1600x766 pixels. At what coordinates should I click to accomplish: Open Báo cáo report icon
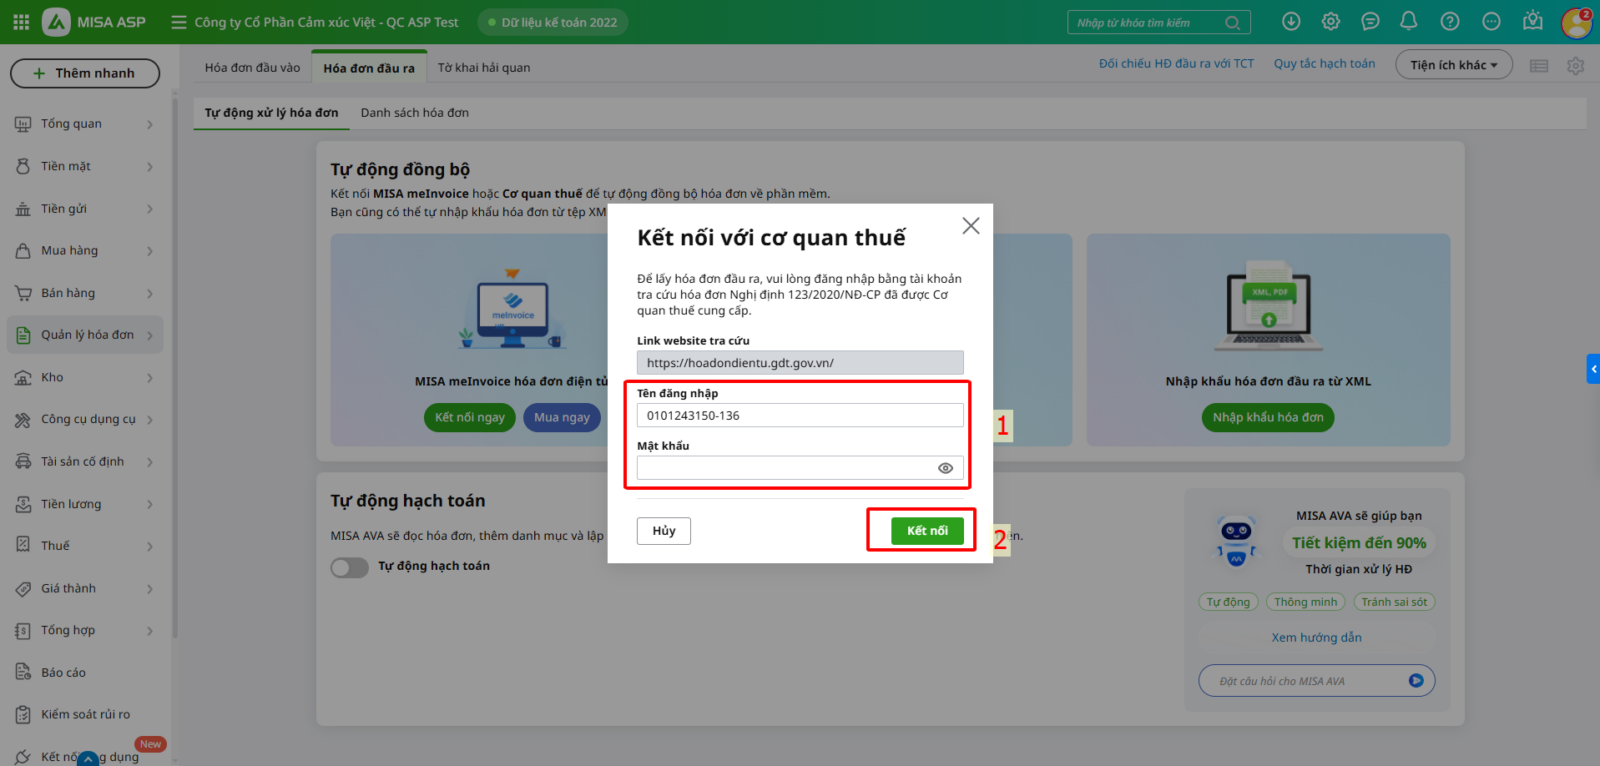point(23,673)
